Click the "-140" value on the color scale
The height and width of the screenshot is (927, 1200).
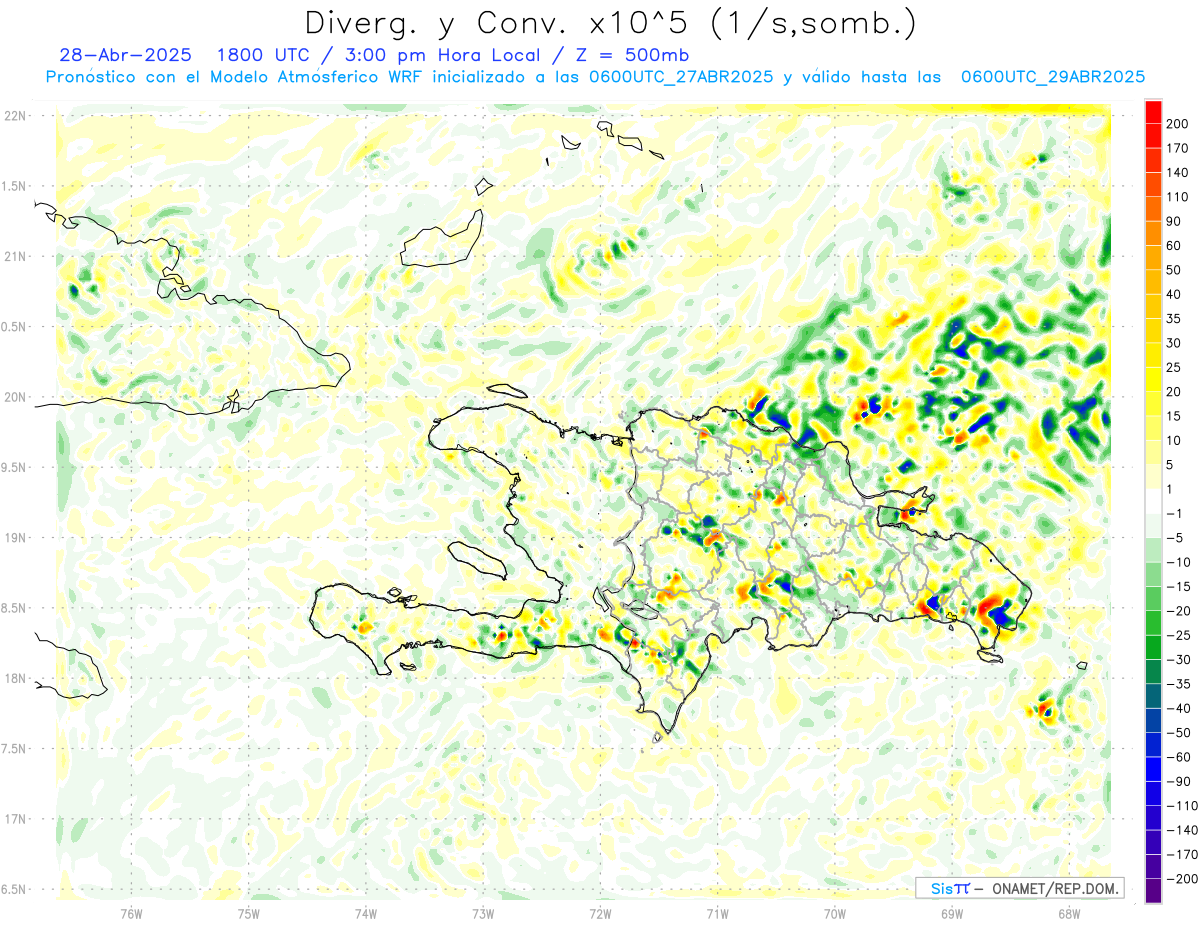coord(1180,830)
